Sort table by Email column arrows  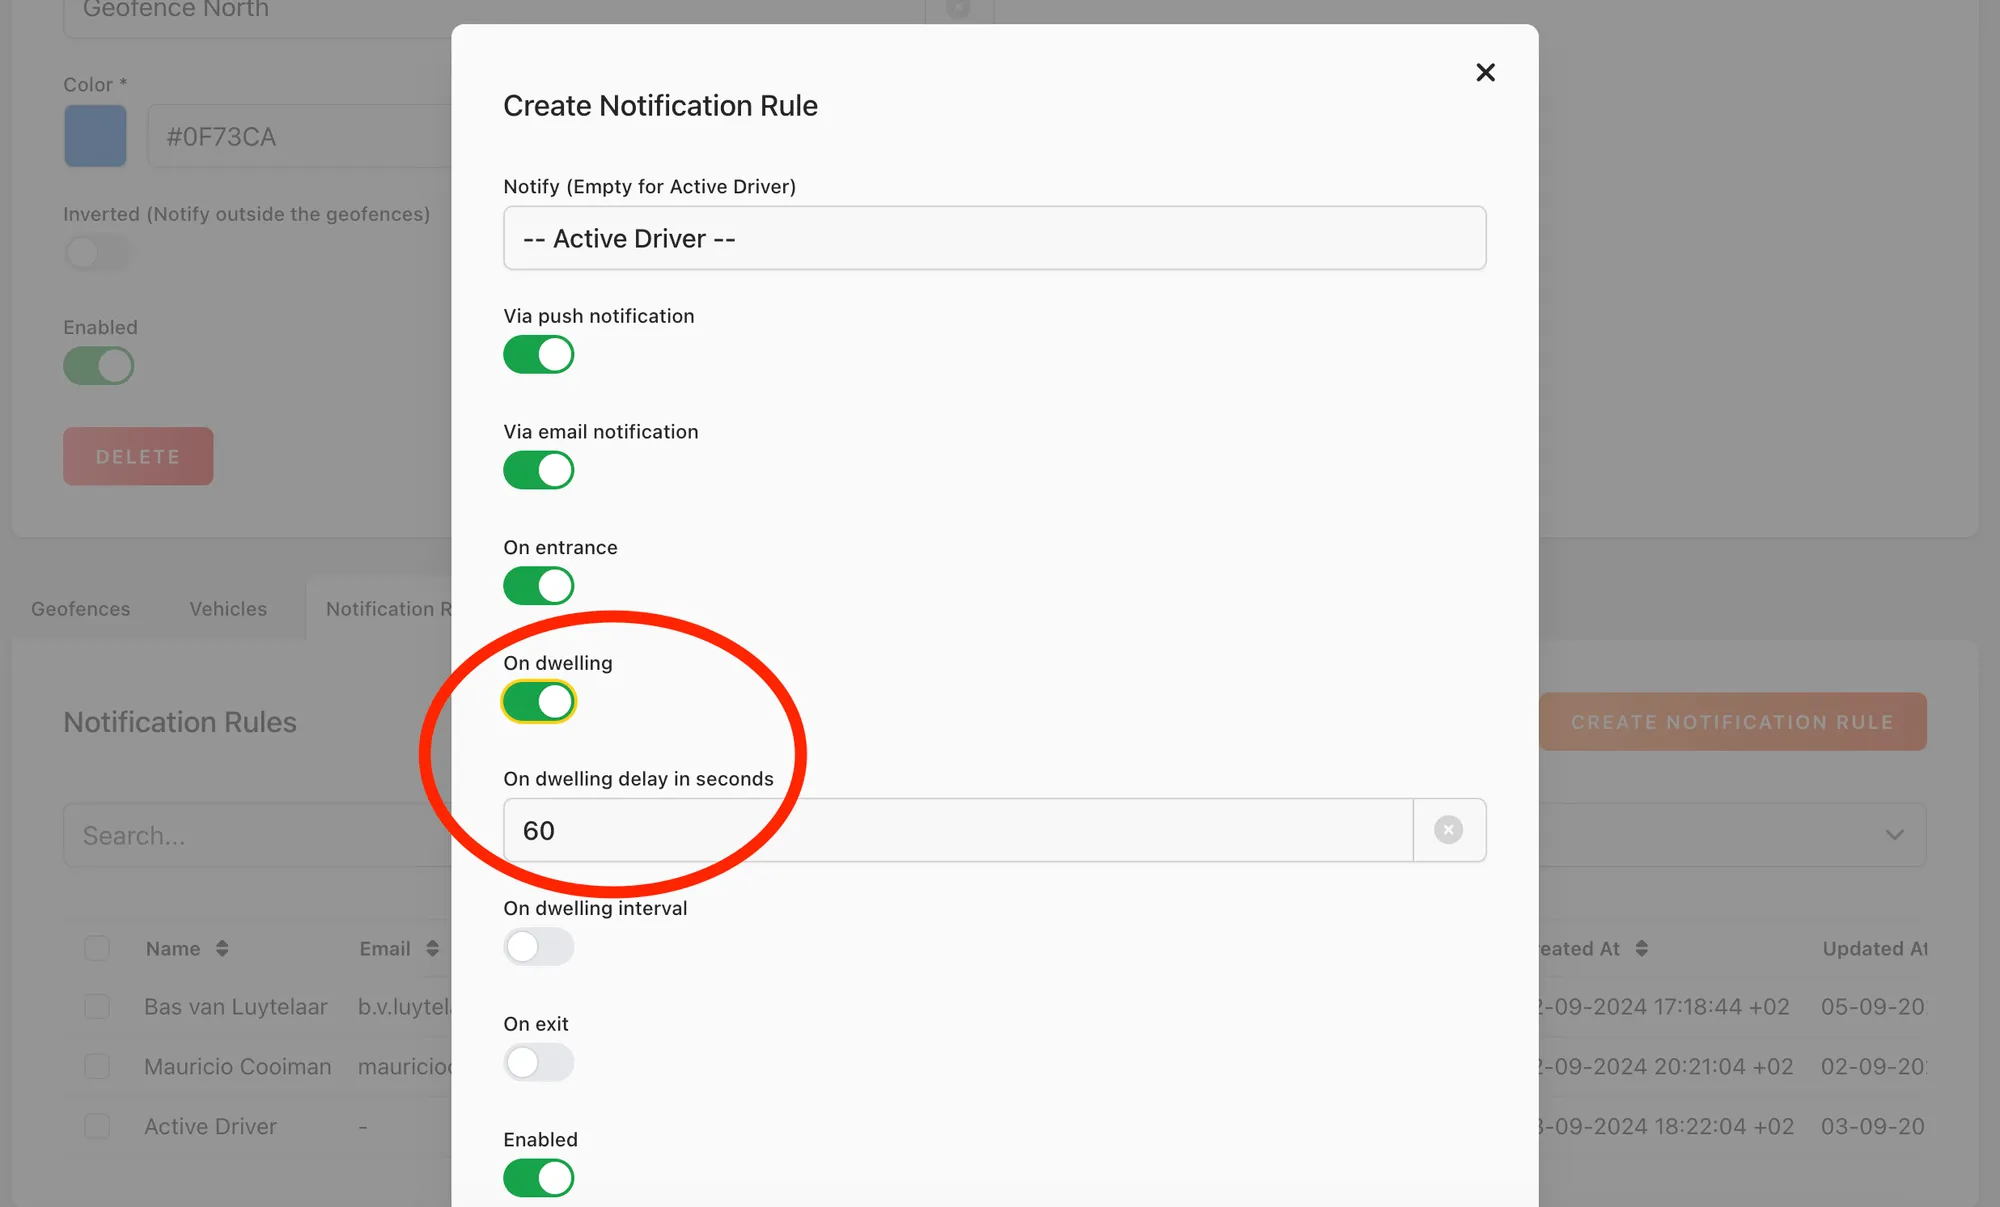pos(432,948)
